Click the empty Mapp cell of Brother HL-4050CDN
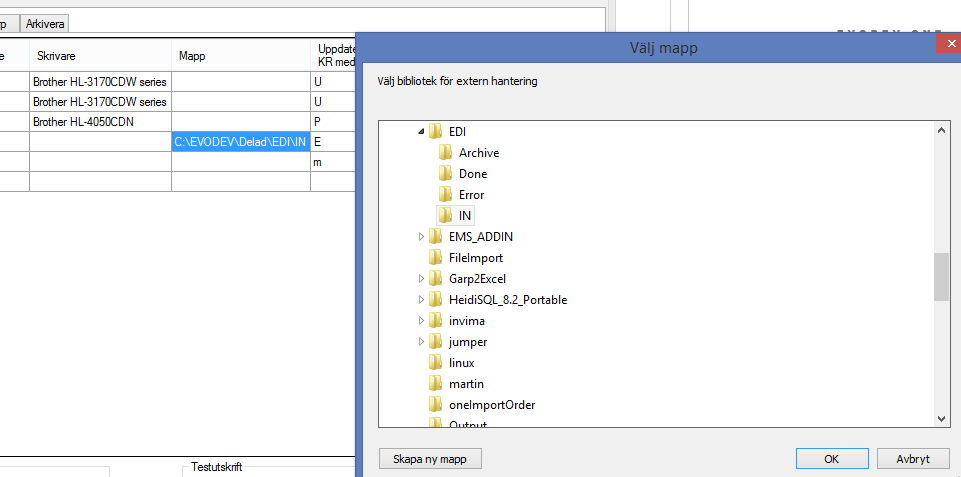The width and height of the screenshot is (961, 477). tap(241, 122)
